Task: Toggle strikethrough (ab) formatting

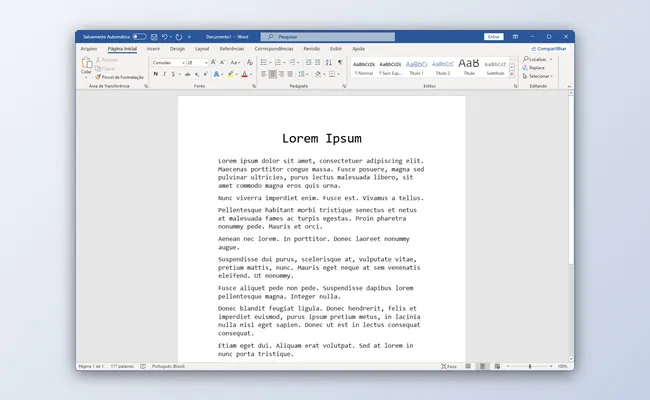Action: [x=187, y=74]
